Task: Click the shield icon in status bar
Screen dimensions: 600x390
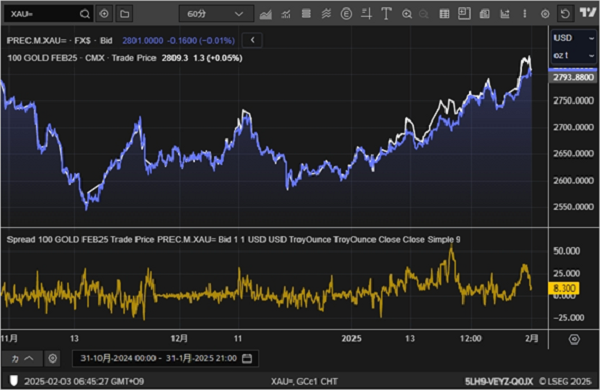Action: coord(14,381)
